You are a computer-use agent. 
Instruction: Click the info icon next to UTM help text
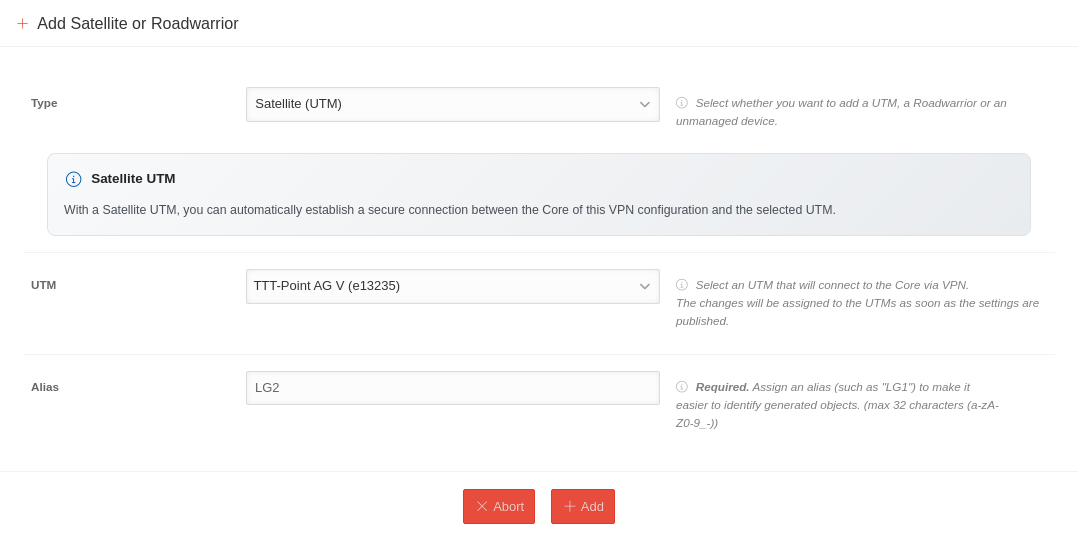[682, 285]
